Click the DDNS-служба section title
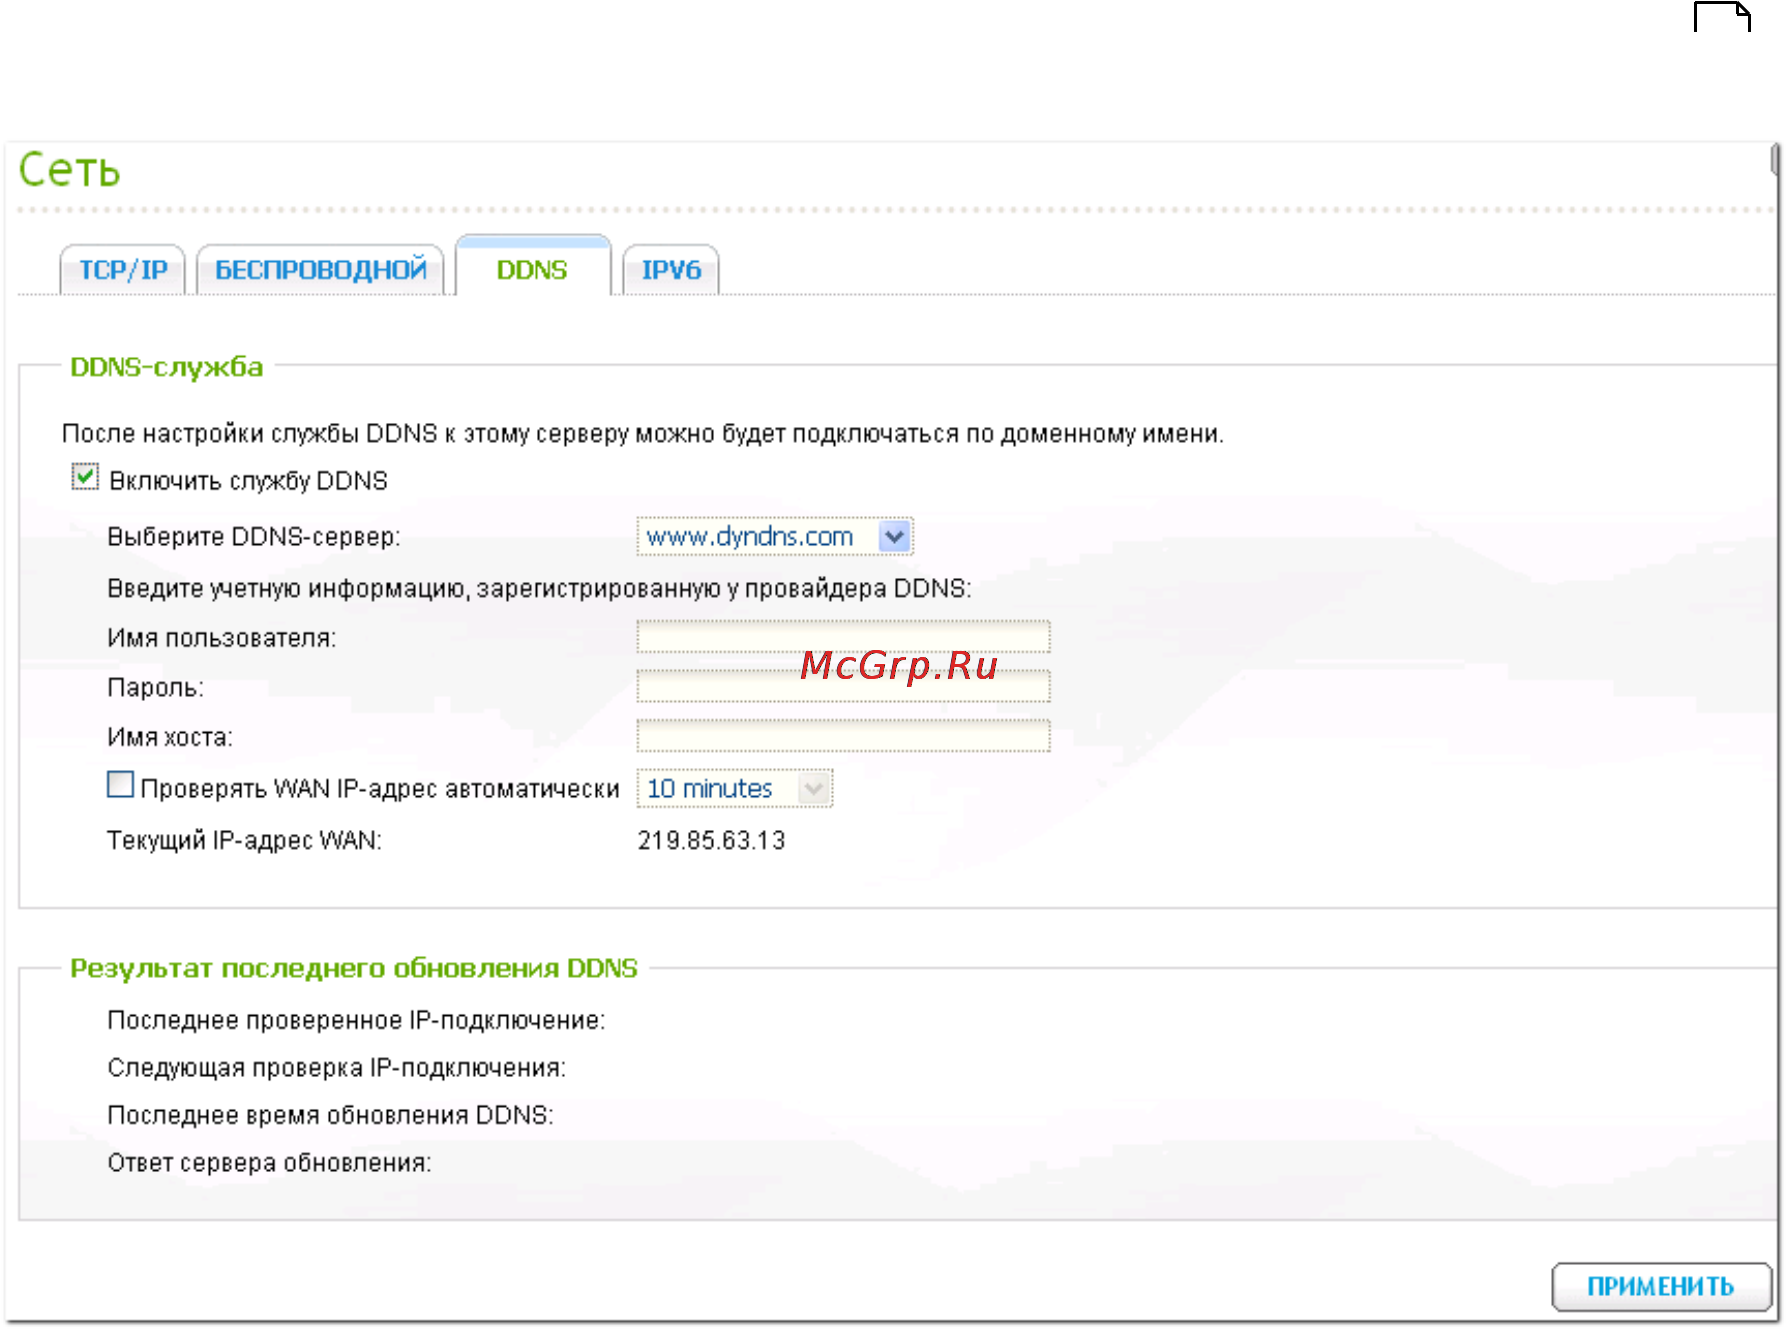Viewport: 1786px width, 1329px height. point(167,367)
